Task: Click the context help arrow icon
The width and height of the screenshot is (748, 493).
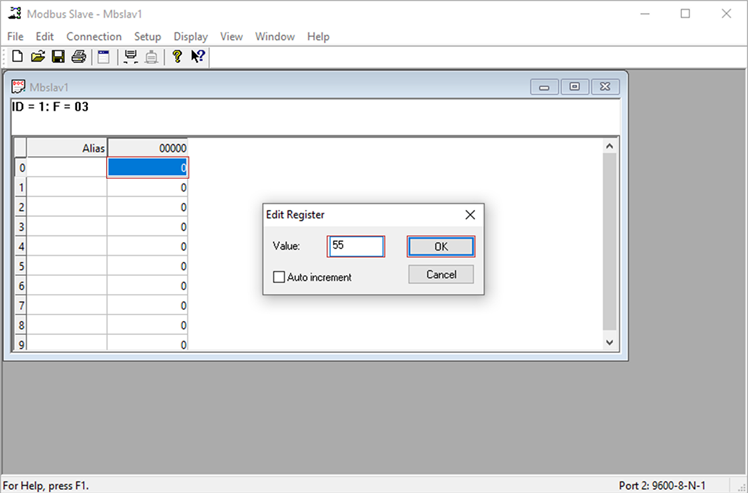Action: point(198,56)
